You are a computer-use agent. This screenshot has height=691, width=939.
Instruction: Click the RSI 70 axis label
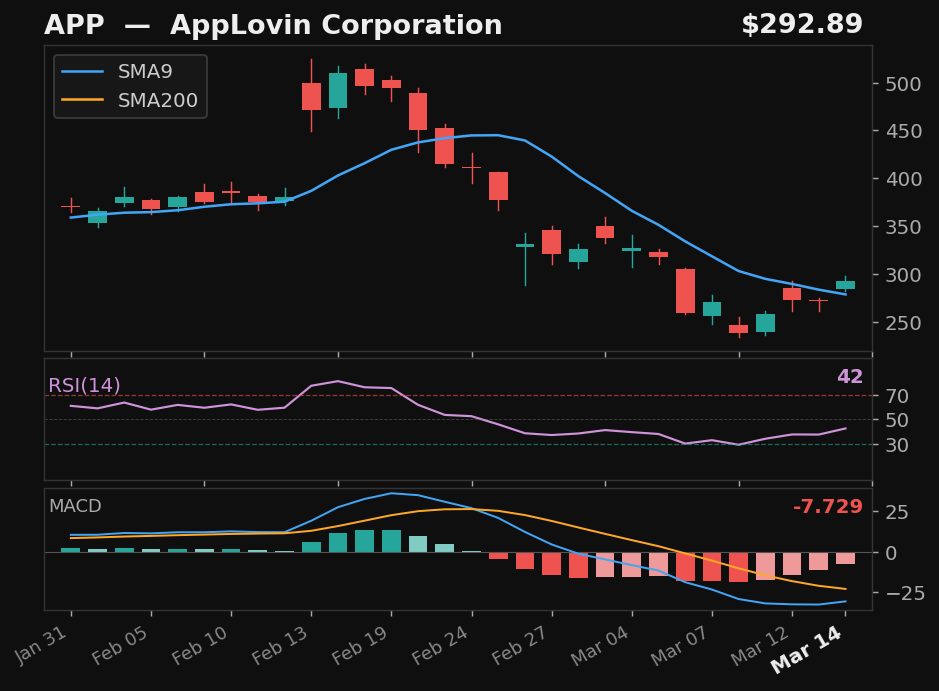coord(898,396)
